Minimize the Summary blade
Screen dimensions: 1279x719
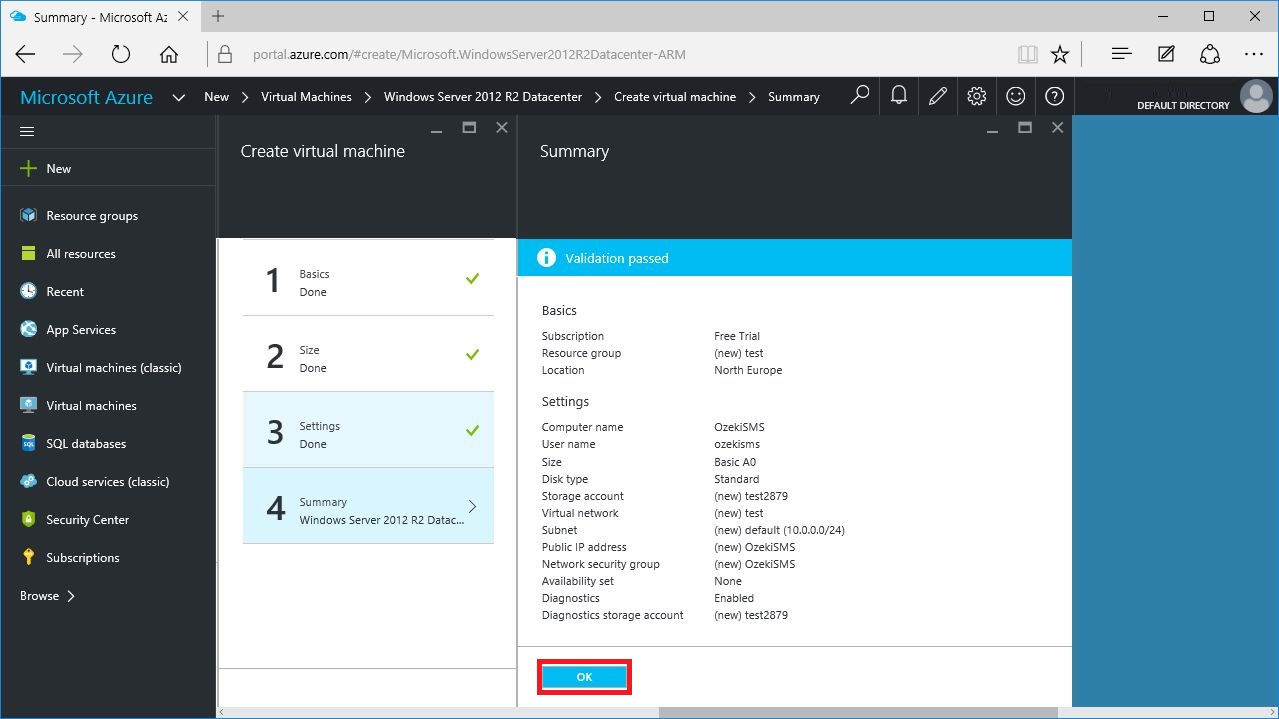pyautogui.click(x=991, y=129)
